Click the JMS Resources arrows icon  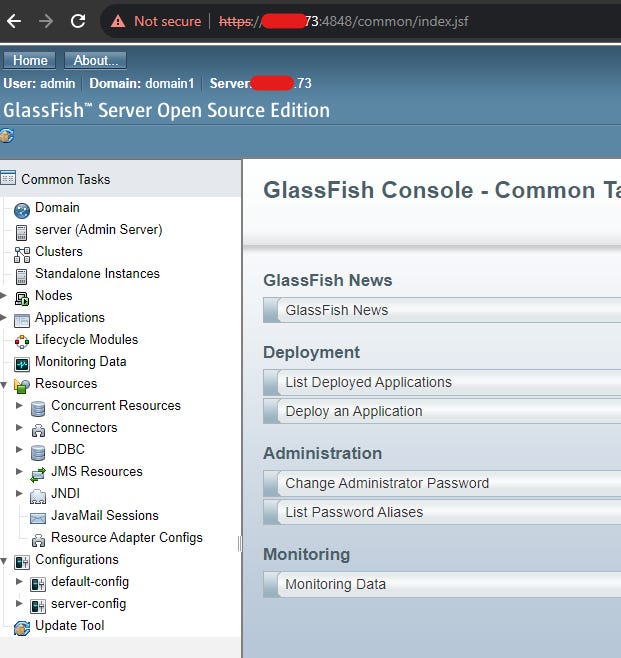[38, 475]
